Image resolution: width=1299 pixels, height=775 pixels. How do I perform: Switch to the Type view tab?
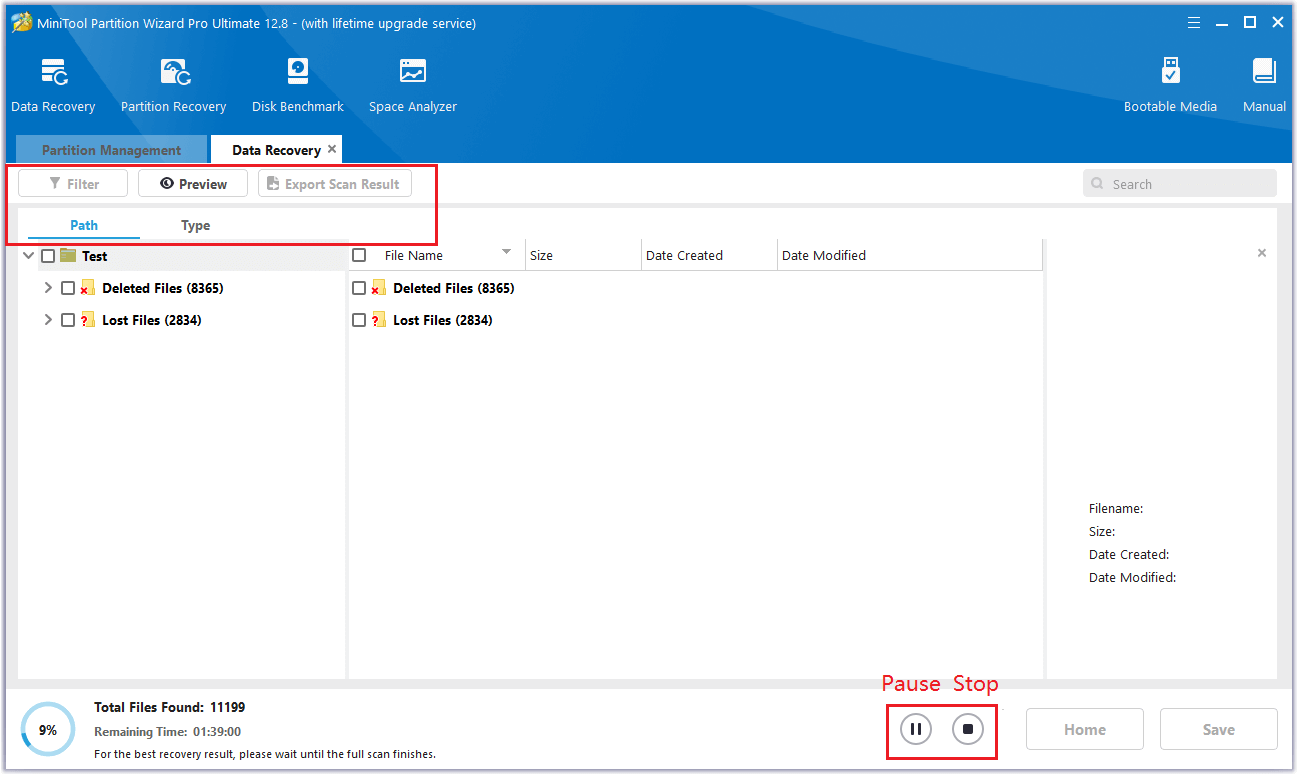click(195, 225)
